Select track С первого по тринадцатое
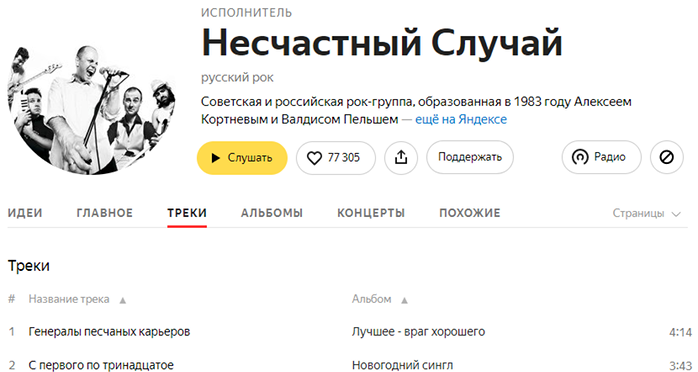Screen dimensions: 698x372 pyautogui.click(x=101, y=365)
